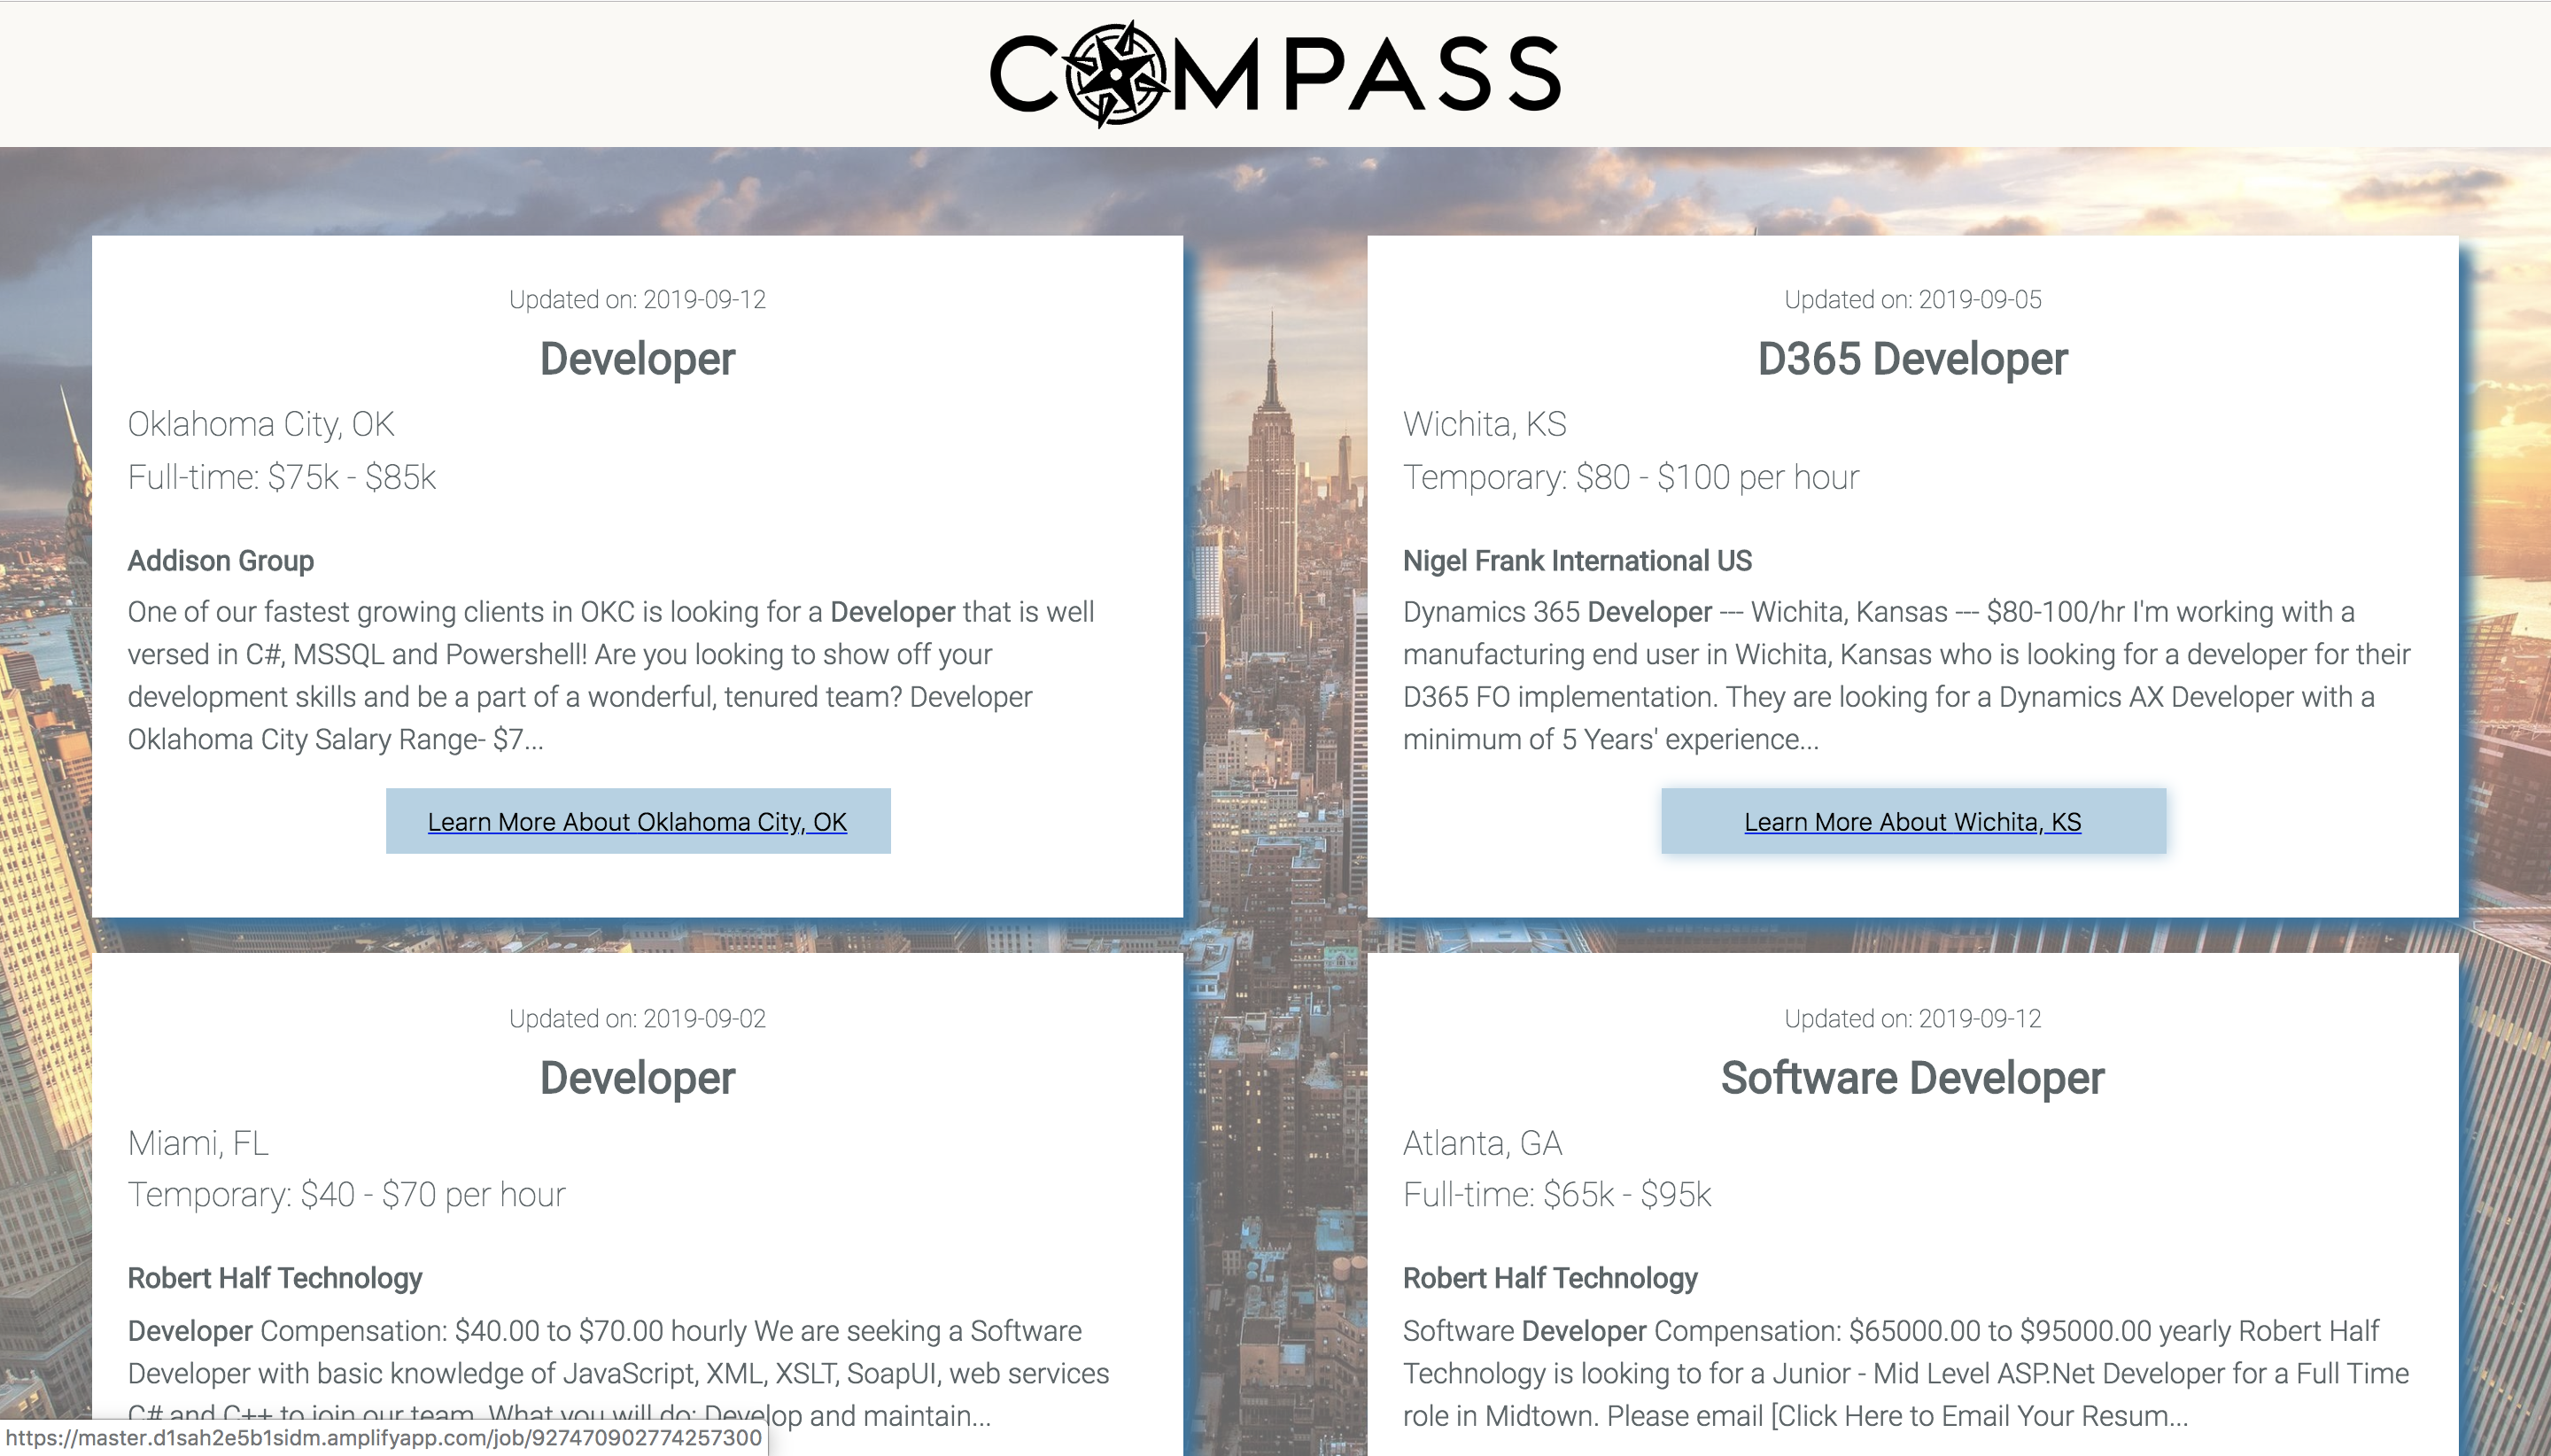Click the Software Developer job title

[1912, 1078]
